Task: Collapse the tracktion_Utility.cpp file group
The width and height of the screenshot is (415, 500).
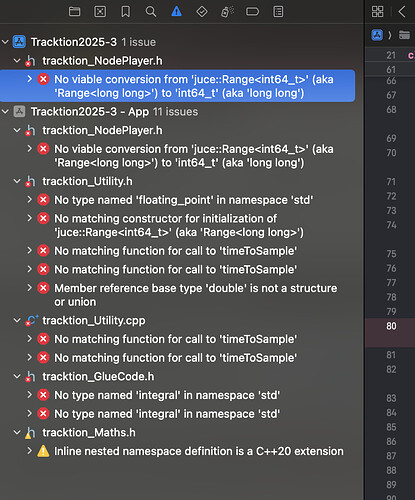Action: [x=17, y=321]
